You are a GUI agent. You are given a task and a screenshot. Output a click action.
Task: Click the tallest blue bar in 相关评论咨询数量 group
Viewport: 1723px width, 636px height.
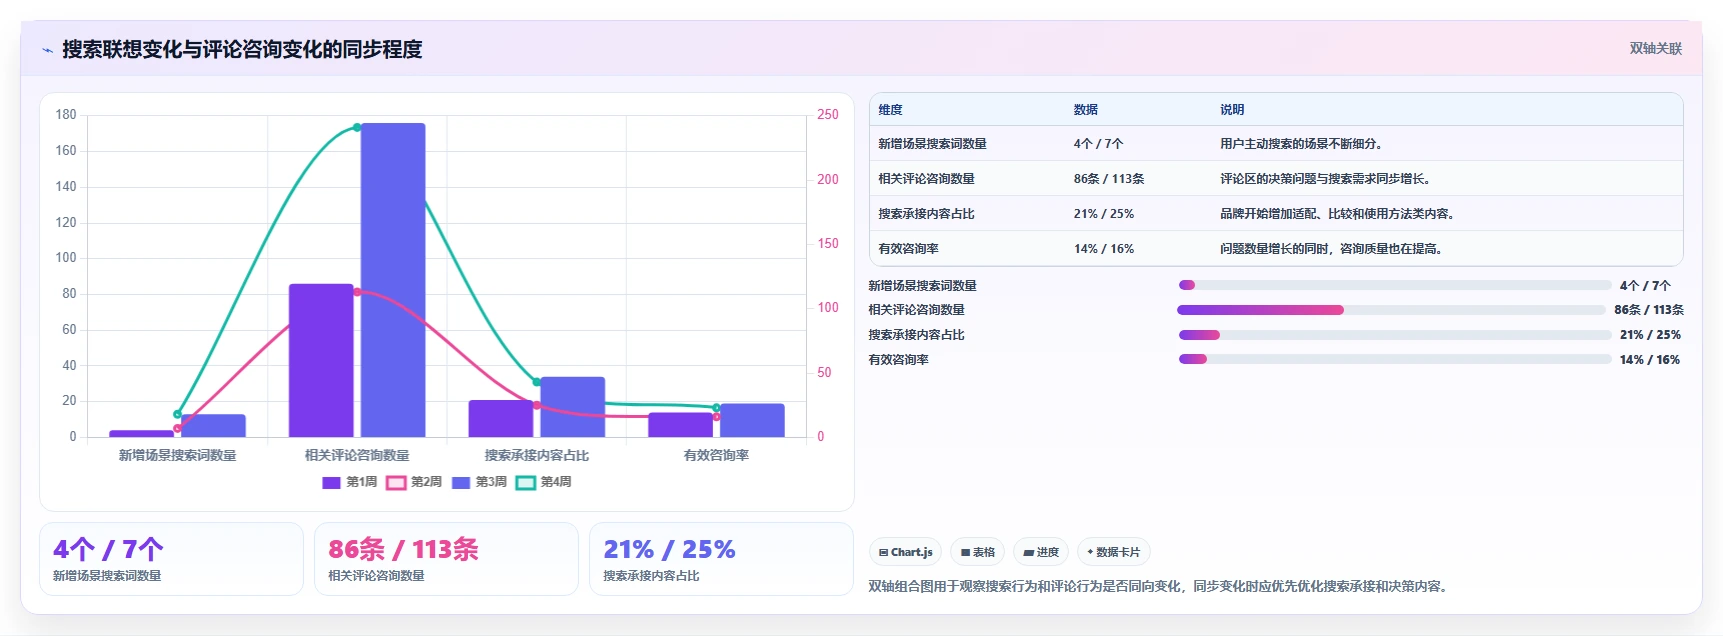point(393,280)
